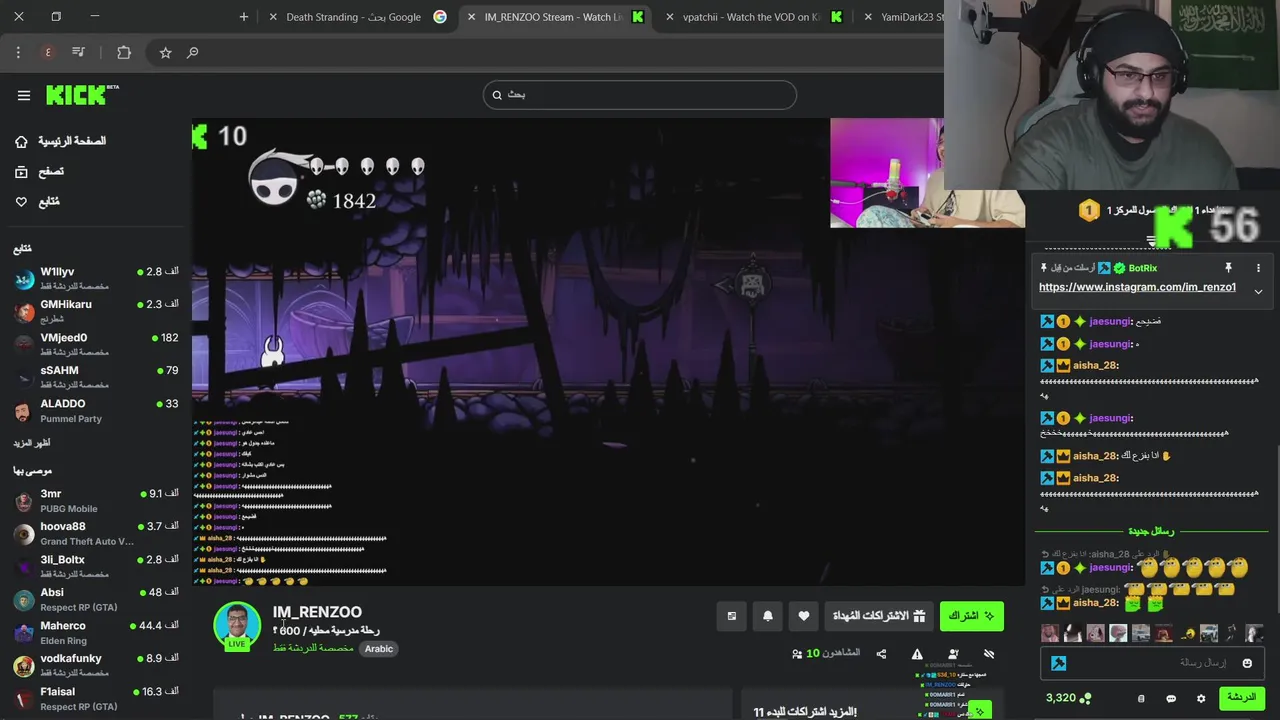Switch to the IM_RENZOO Stream tab
This screenshot has height=720, width=1280.
tap(556, 17)
